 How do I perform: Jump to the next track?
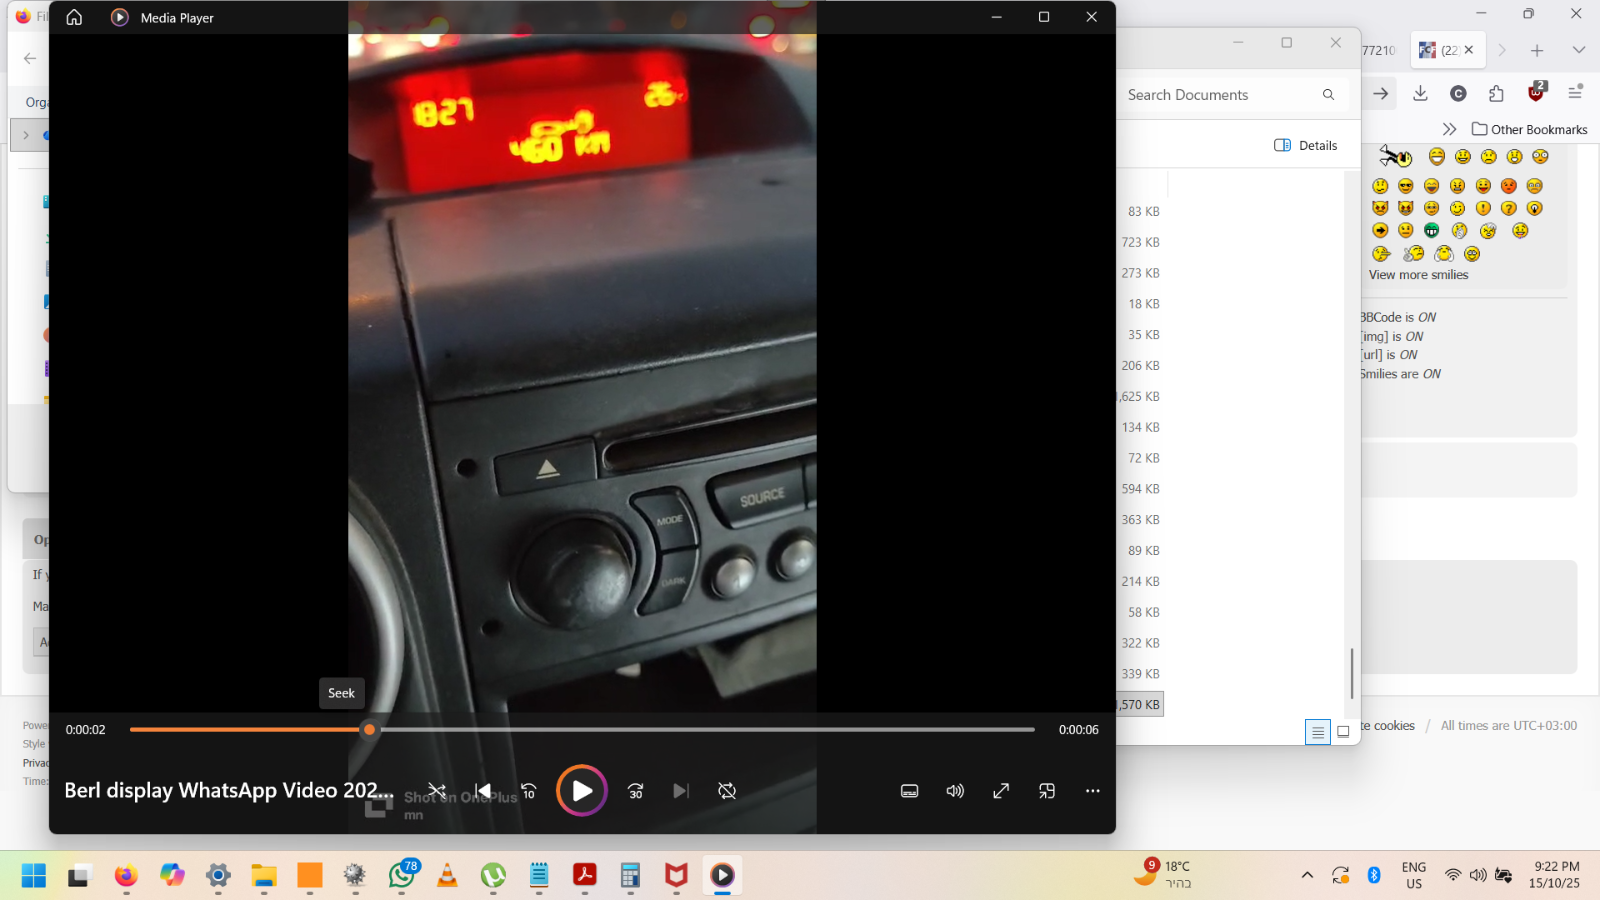coord(681,791)
